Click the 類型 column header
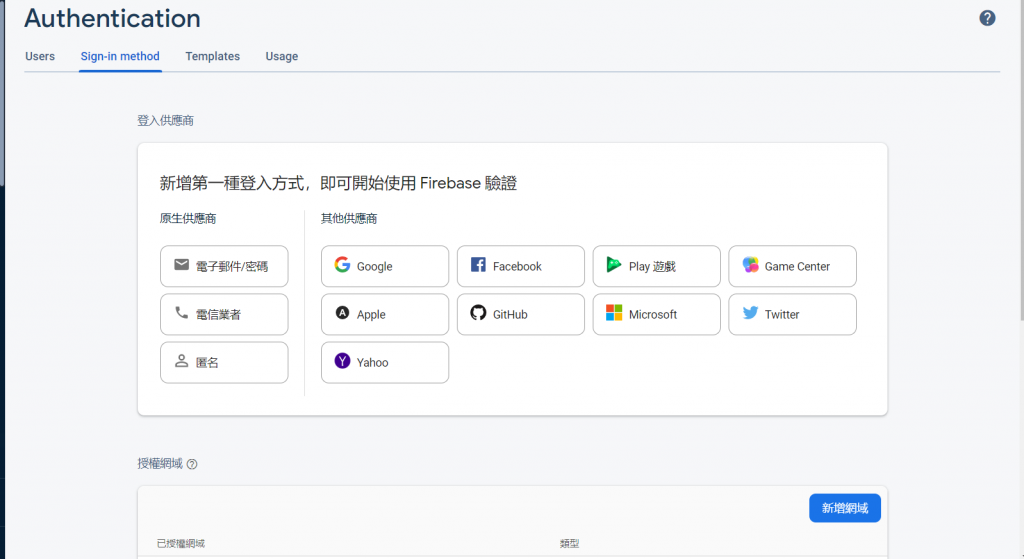This screenshot has height=559, width=1024. (569, 543)
